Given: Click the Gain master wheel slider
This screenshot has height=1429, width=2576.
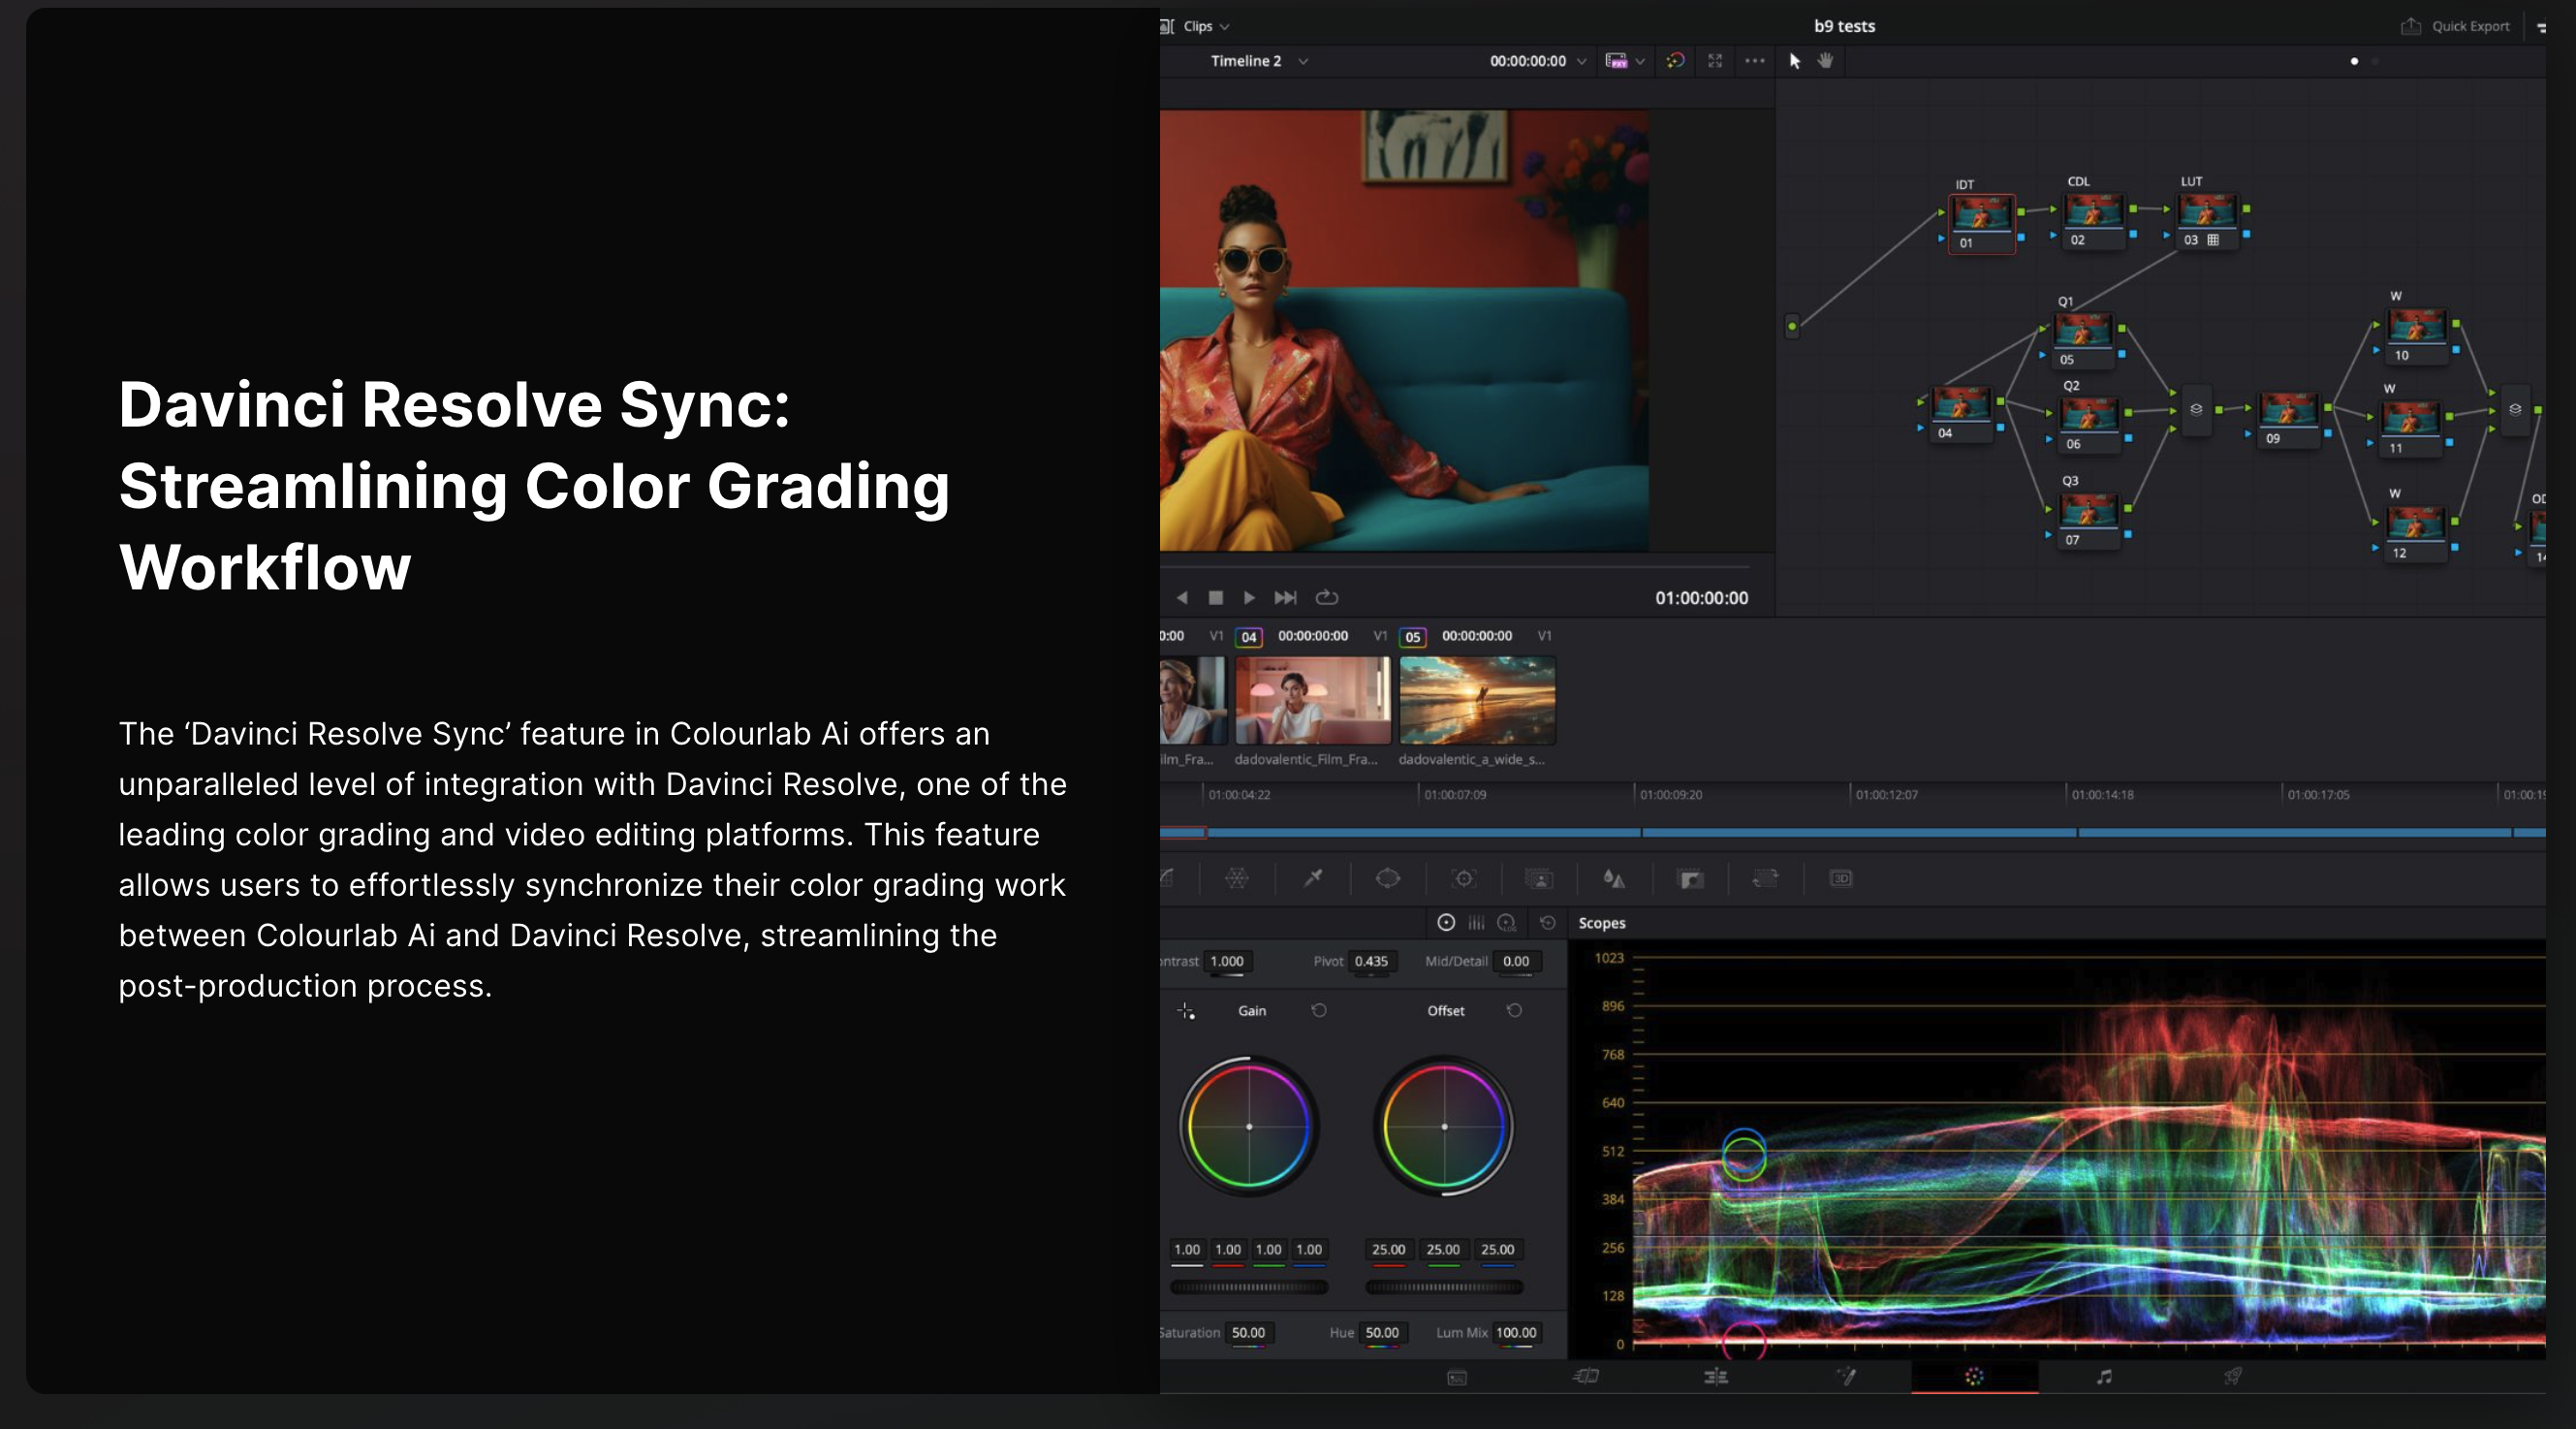Looking at the screenshot, I should 1249,1287.
